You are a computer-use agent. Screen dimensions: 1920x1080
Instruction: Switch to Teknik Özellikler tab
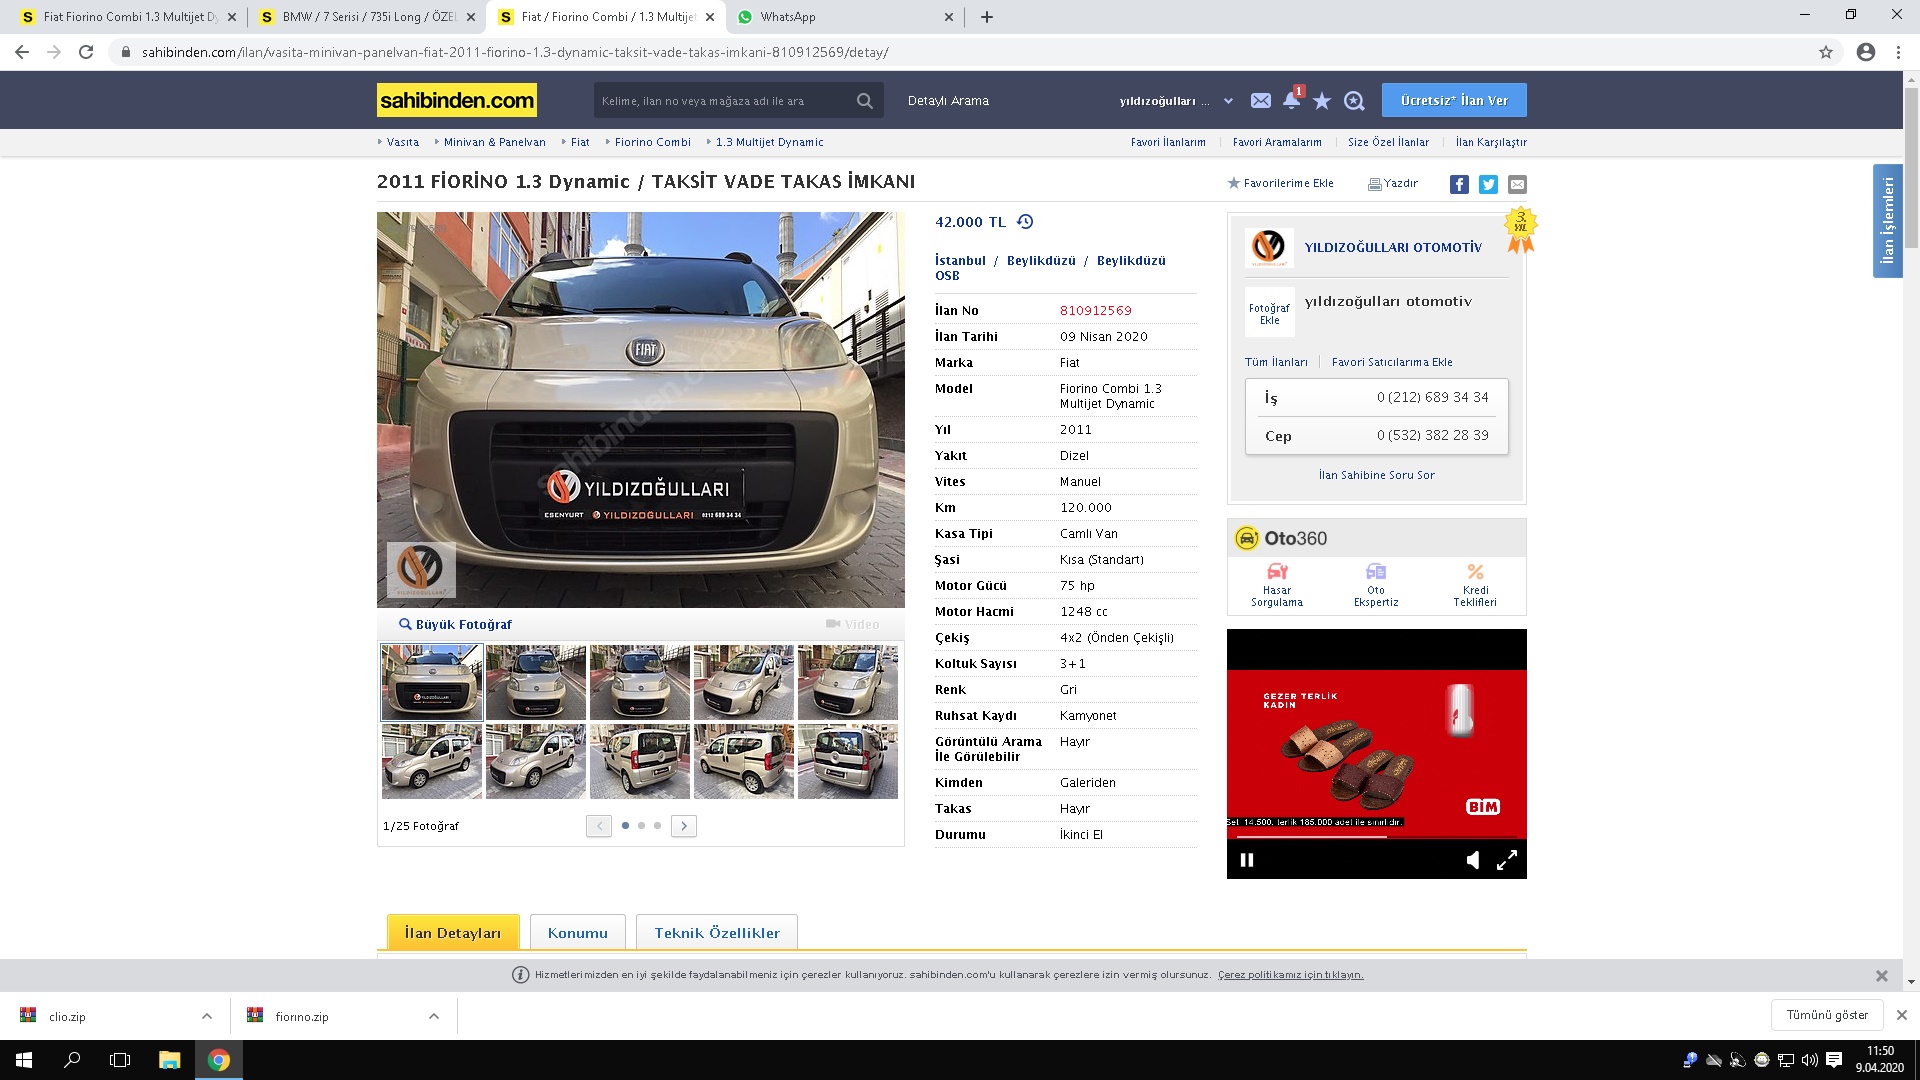pyautogui.click(x=716, y=933)
